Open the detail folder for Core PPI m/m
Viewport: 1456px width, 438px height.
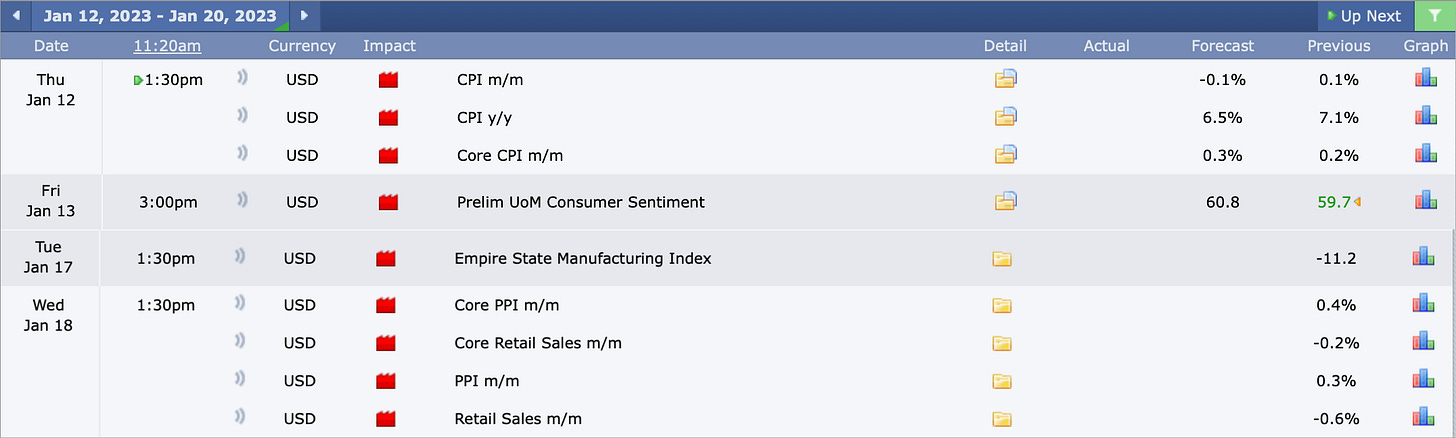pos(1002,305)
